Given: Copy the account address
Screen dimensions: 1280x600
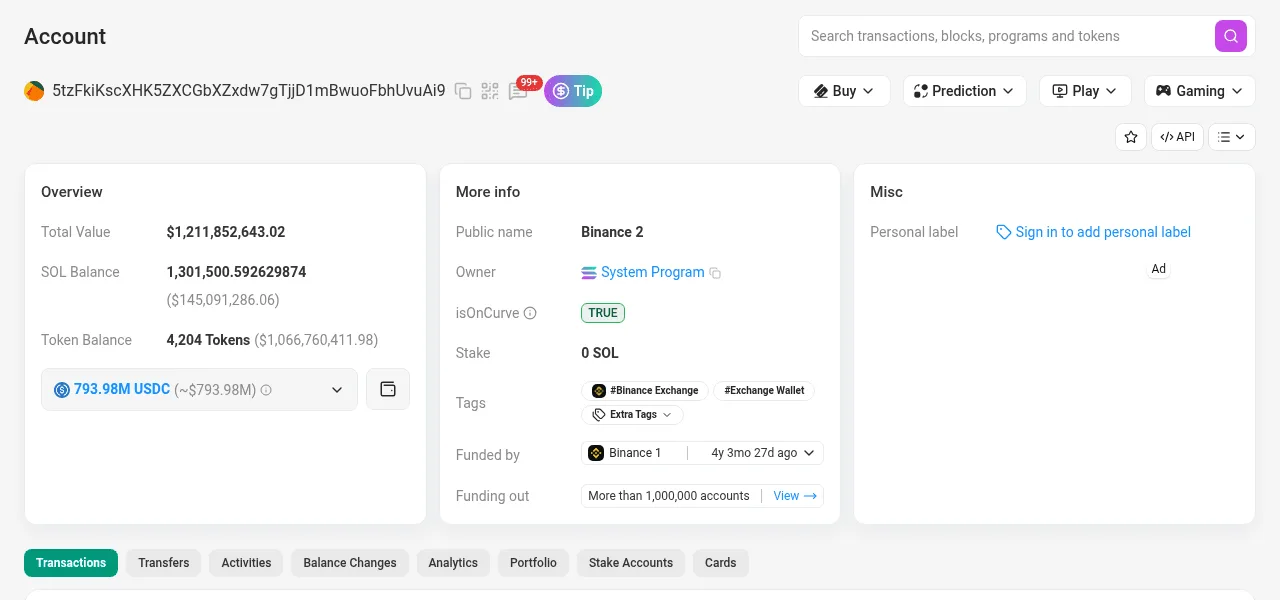Looking at the screenshot, I should pos(463,91).
